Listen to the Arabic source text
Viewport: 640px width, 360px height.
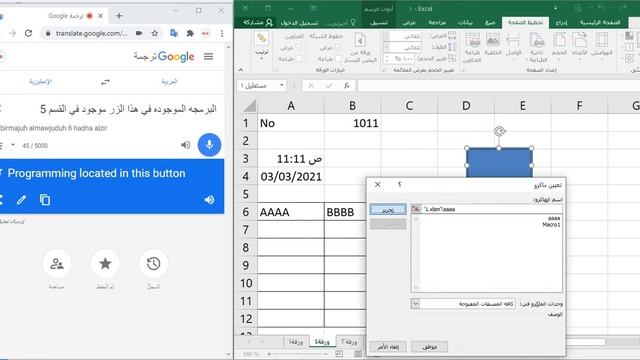click(x=186, y=145)
